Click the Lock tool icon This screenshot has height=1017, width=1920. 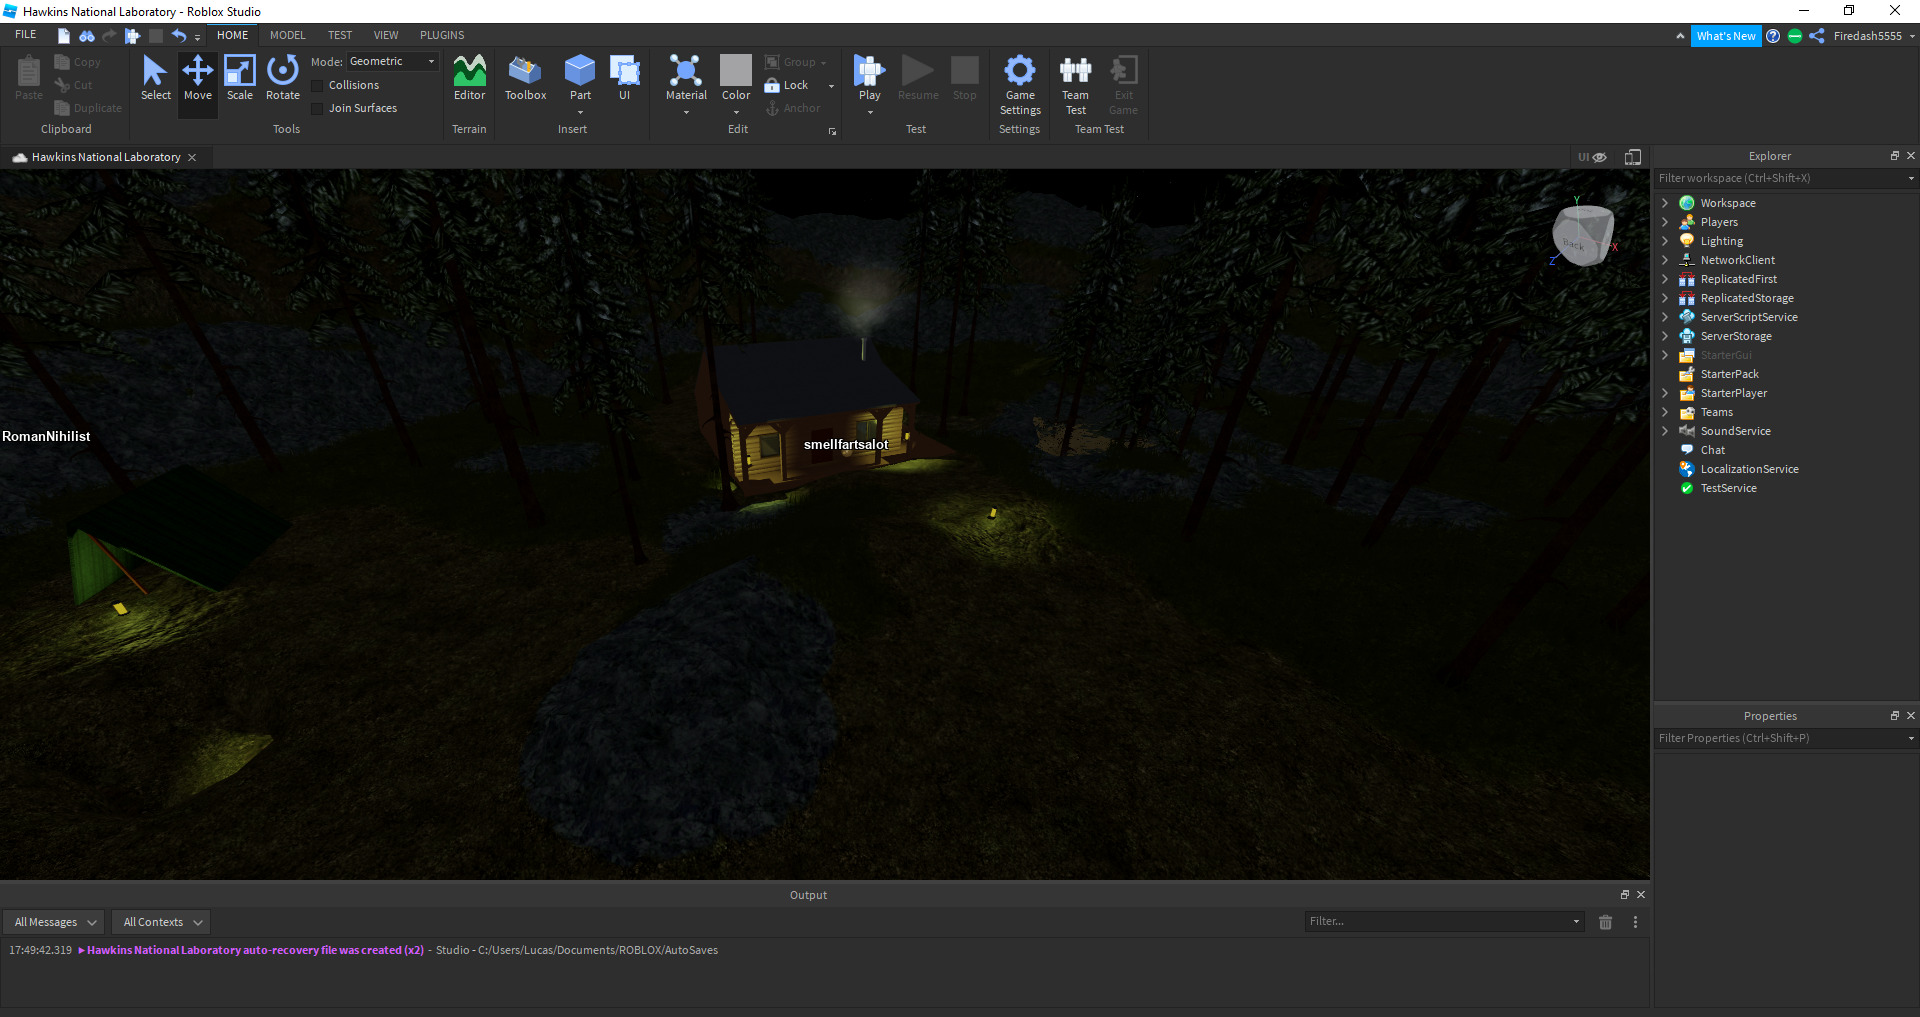click(x=772, y=85)
